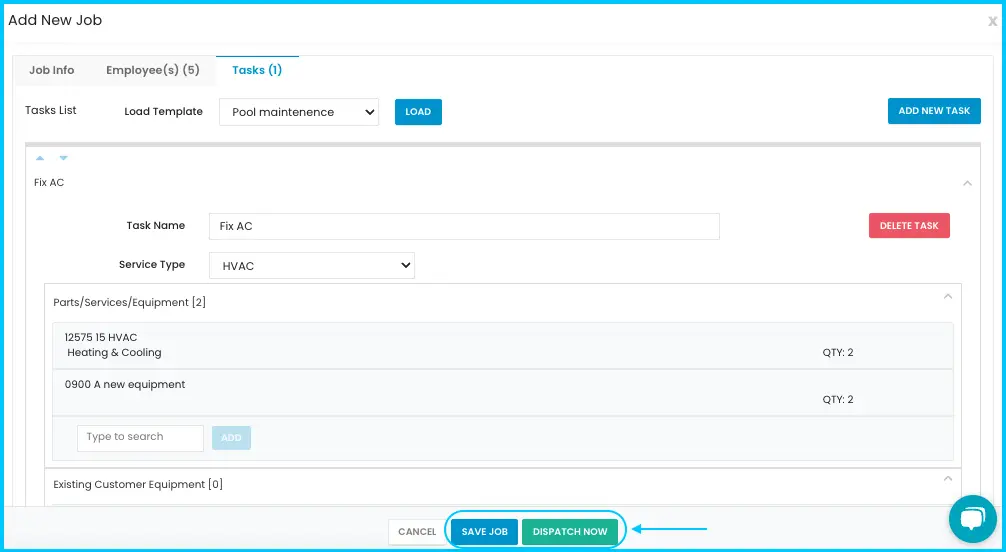Collapse the Fix AC task panel
Screen dimensions: 1006x552
(968, 184)
